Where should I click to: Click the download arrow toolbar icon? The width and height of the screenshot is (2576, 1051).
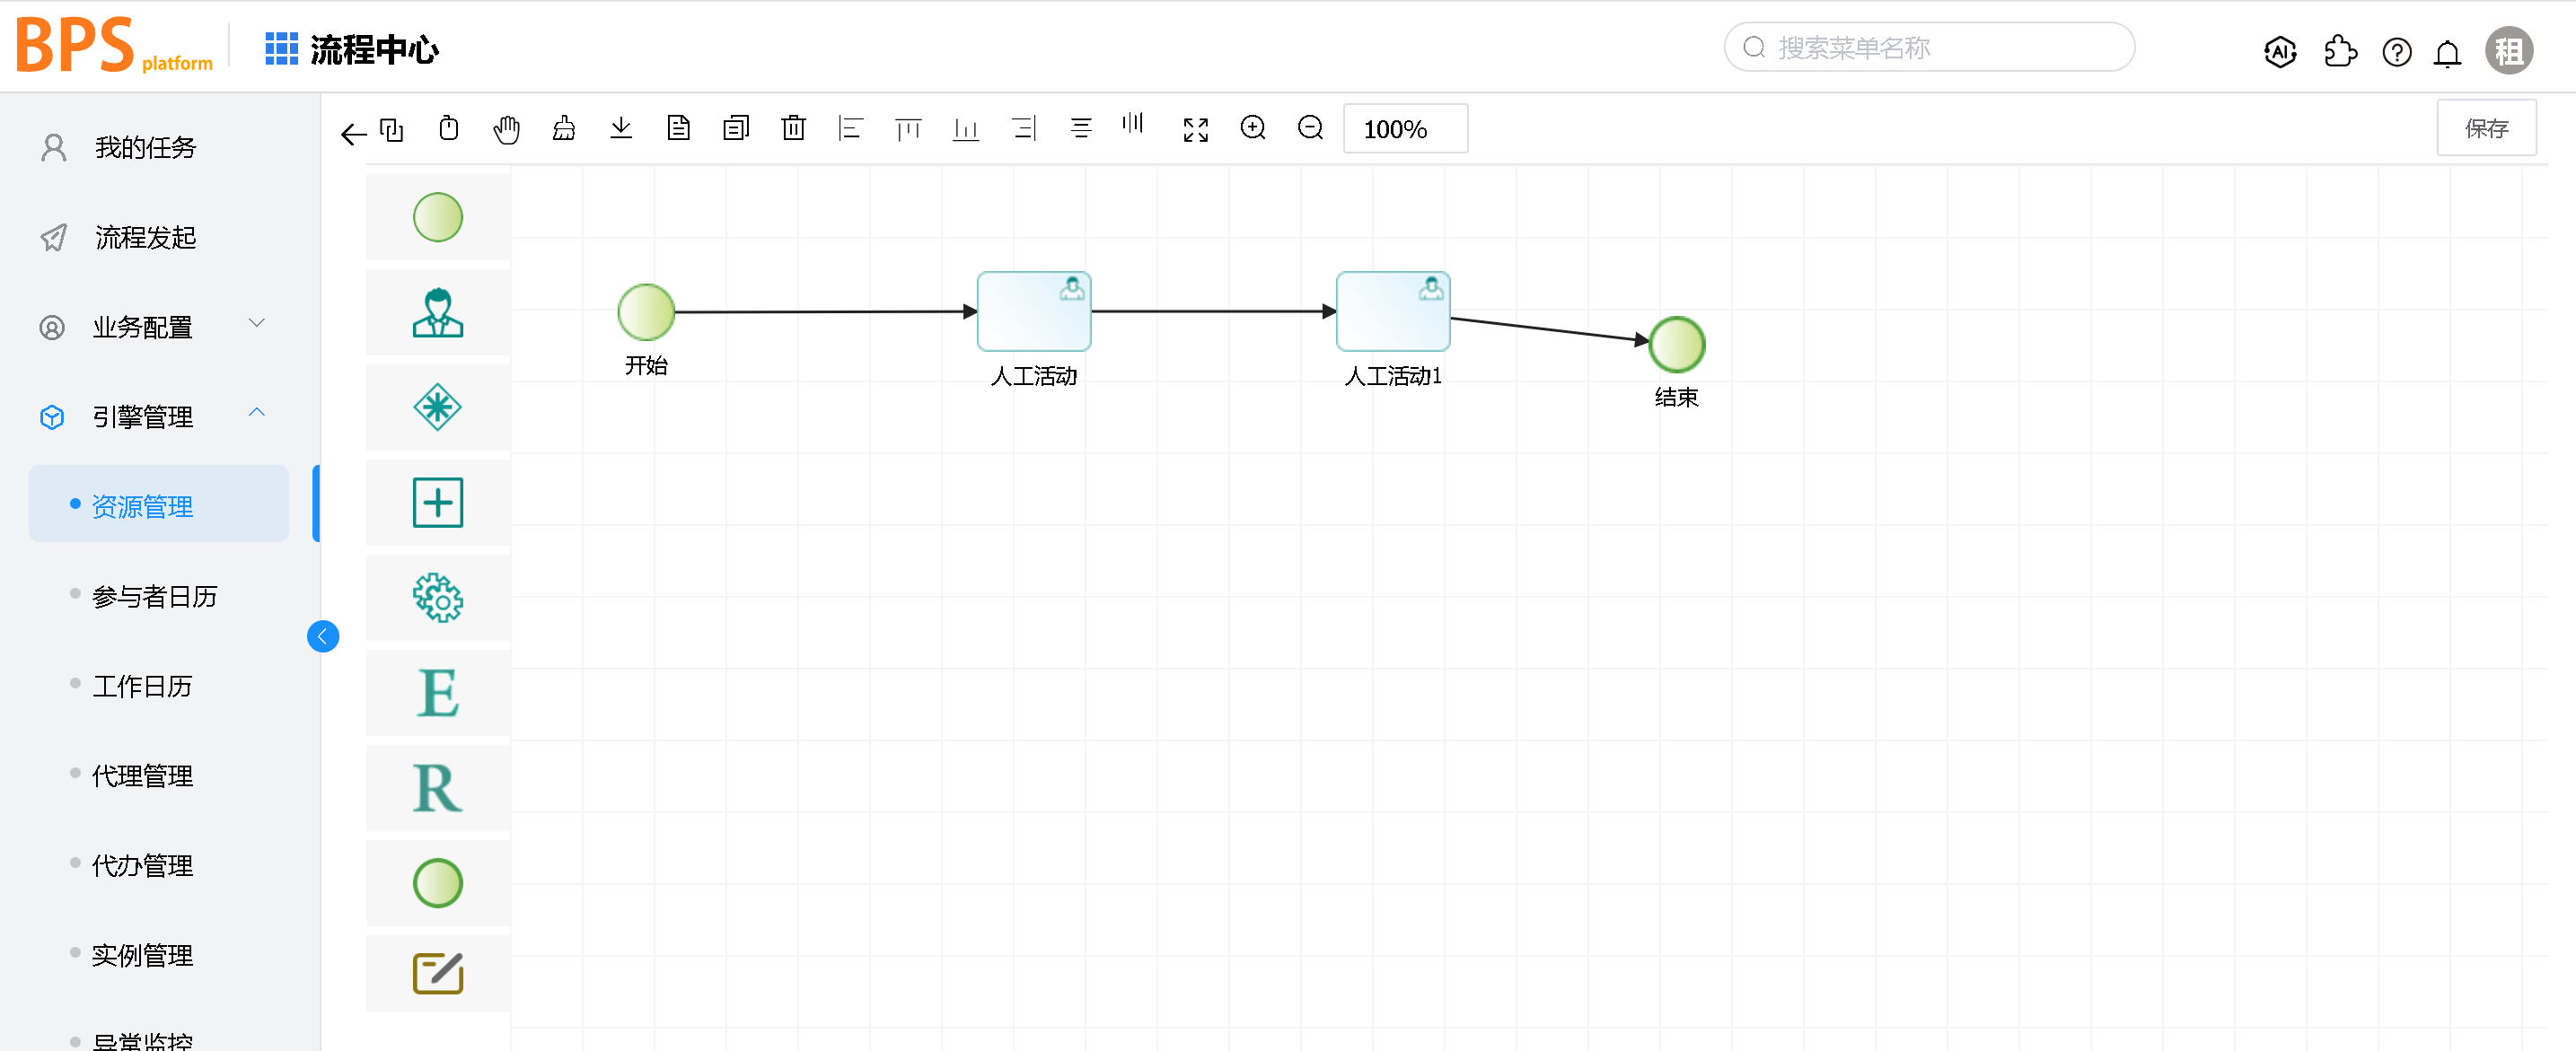click(621, 128)
